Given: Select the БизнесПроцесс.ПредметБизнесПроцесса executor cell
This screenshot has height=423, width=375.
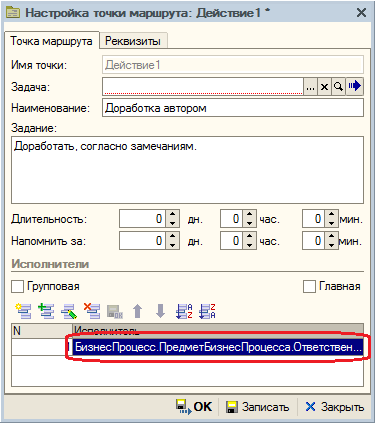Looking at the screenshot, I should point(218,347).
